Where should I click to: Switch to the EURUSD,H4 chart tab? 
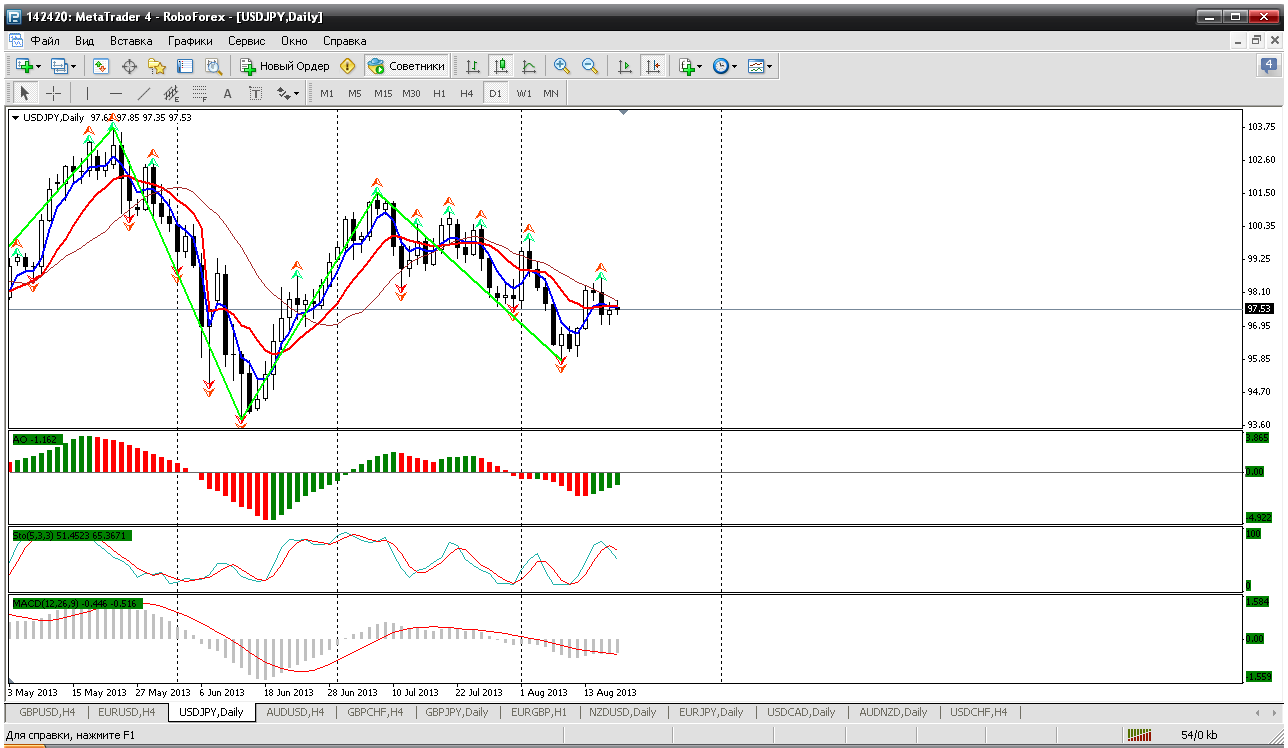click(126, 712)
